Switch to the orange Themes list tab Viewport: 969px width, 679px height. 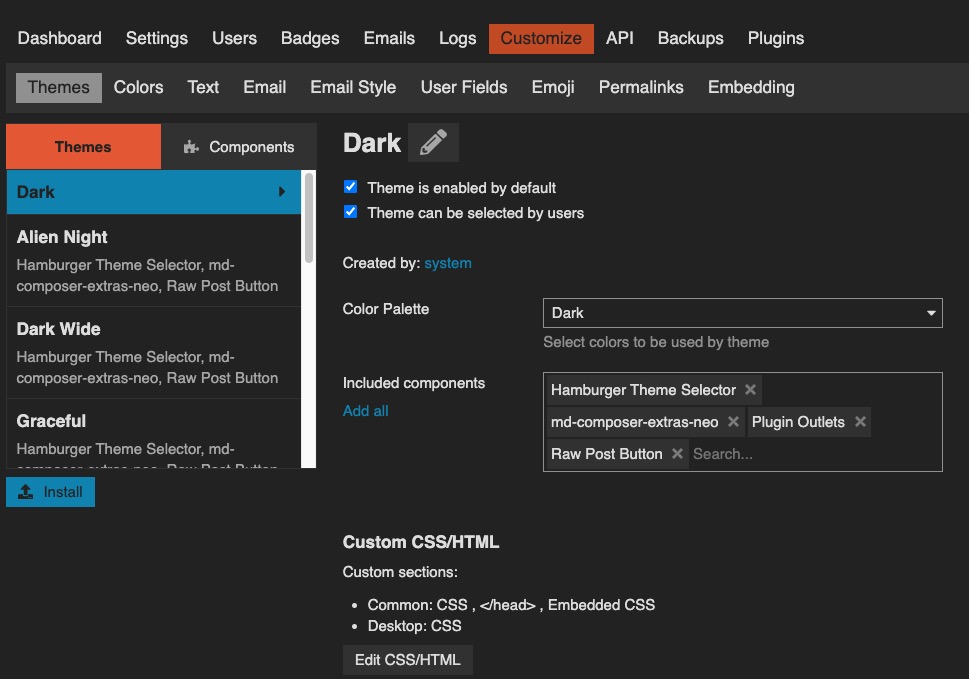pyautogui.click(x=83, y=147)
